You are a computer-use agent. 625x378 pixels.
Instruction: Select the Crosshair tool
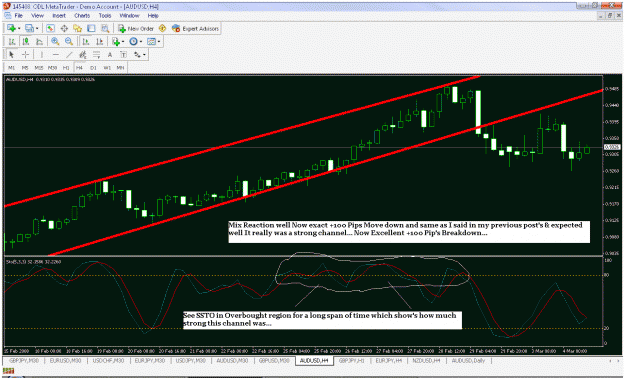coord(26,55)
